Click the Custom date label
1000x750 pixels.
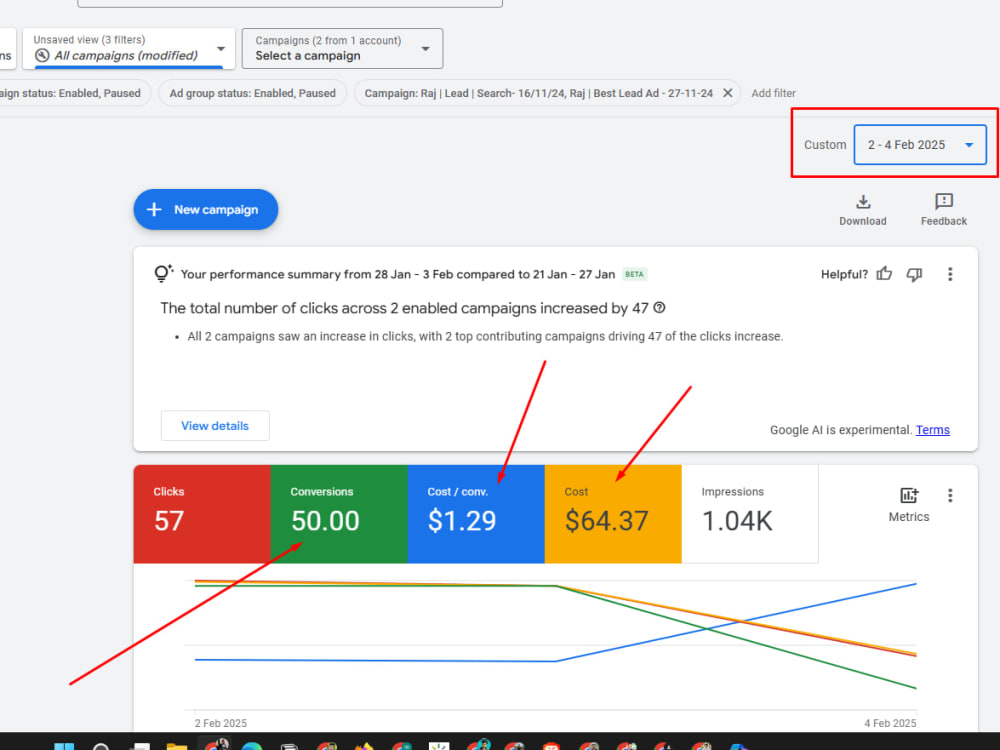click(x=825, y=145)
